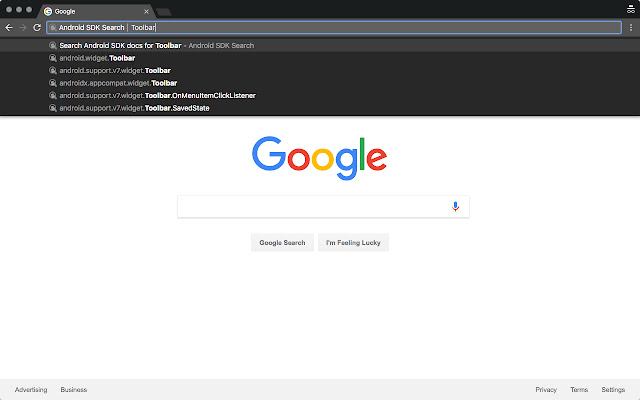Select the android.widget.Toolbar suggestion

pos(320,58)
